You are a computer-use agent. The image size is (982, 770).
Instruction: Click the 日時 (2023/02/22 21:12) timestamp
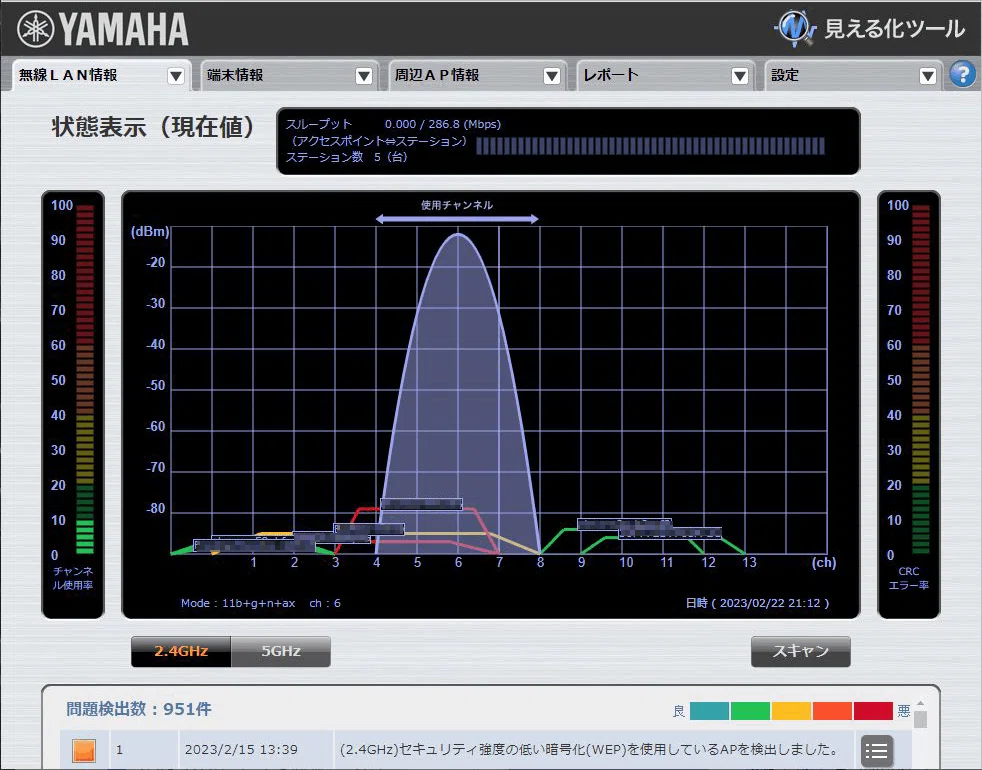(x=757, y=603)
